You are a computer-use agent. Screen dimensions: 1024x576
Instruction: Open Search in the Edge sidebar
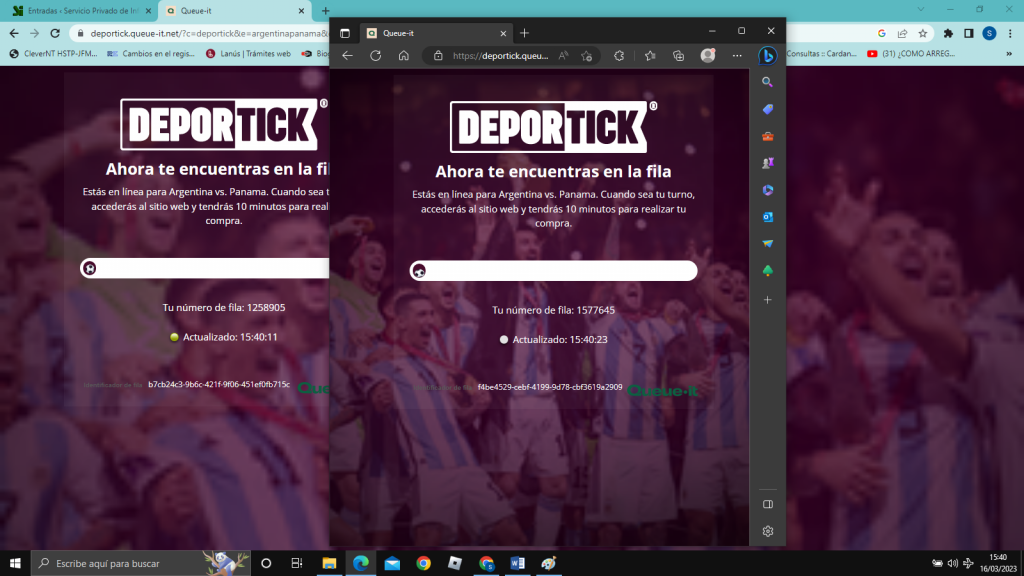pos(767,82)
